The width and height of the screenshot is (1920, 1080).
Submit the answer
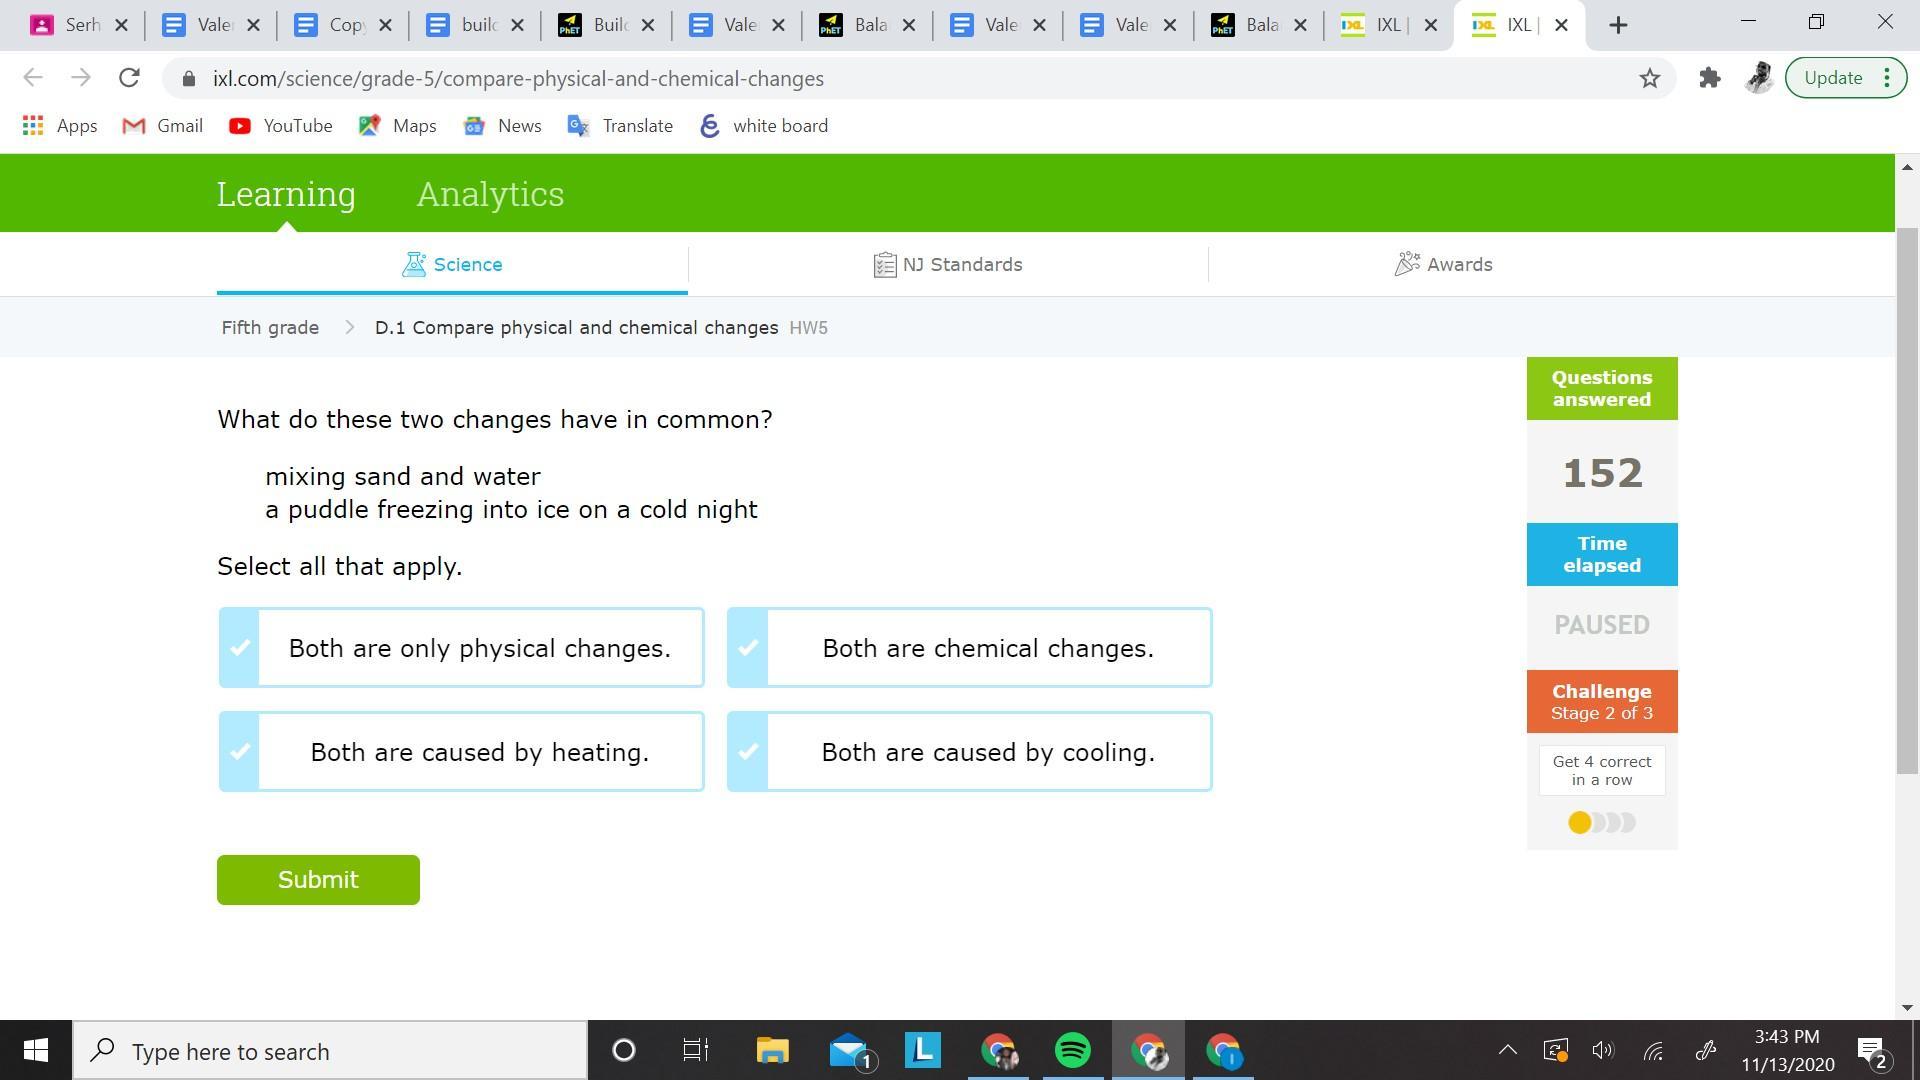[318, 880]
